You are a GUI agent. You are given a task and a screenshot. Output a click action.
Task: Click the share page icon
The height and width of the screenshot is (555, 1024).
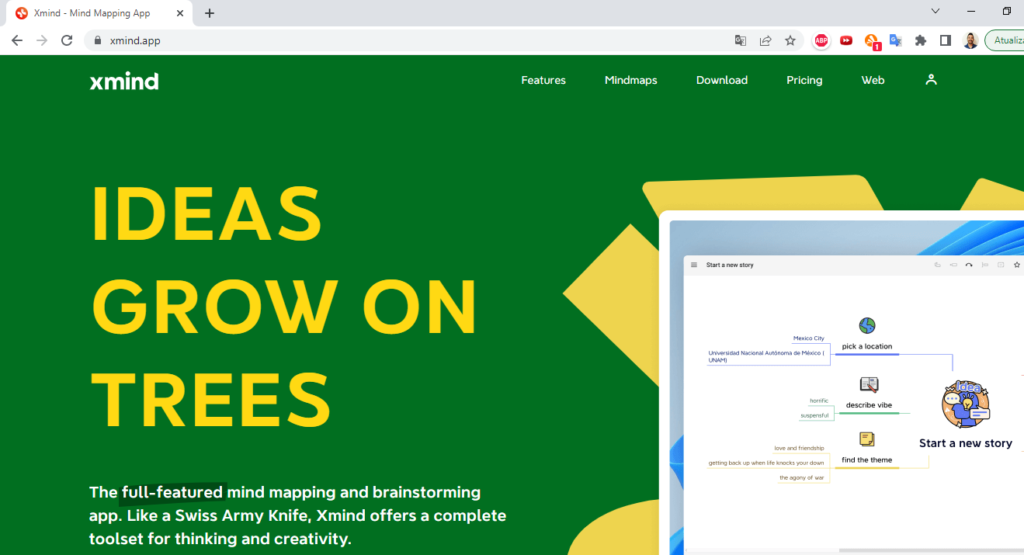765,40
